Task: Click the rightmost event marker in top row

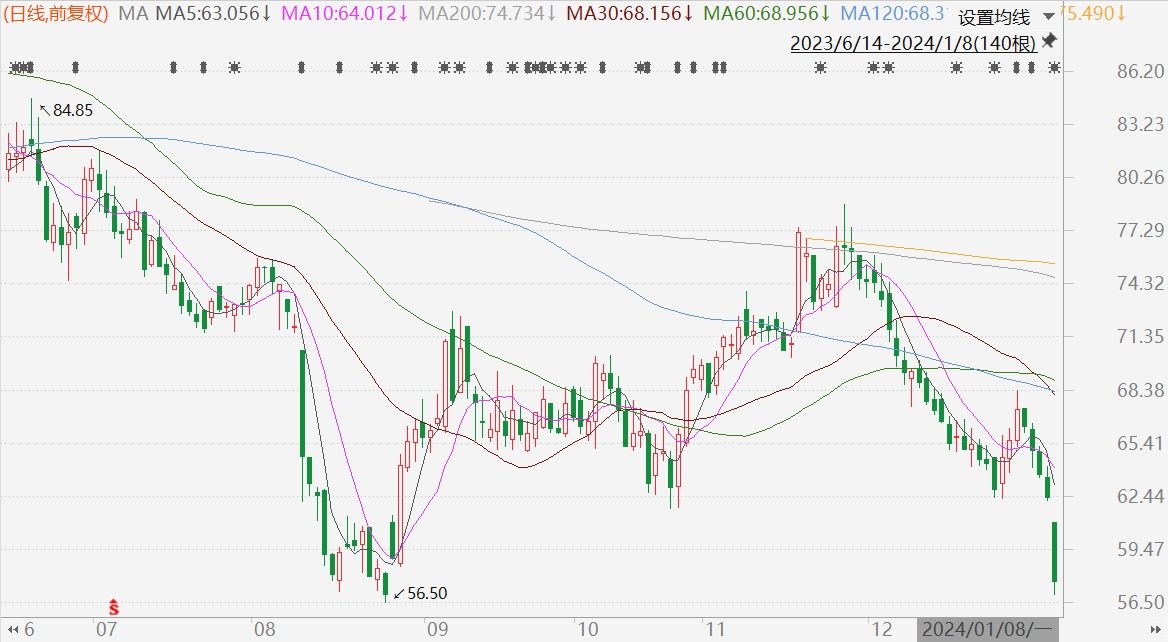Action: (x=1054, y=68)
